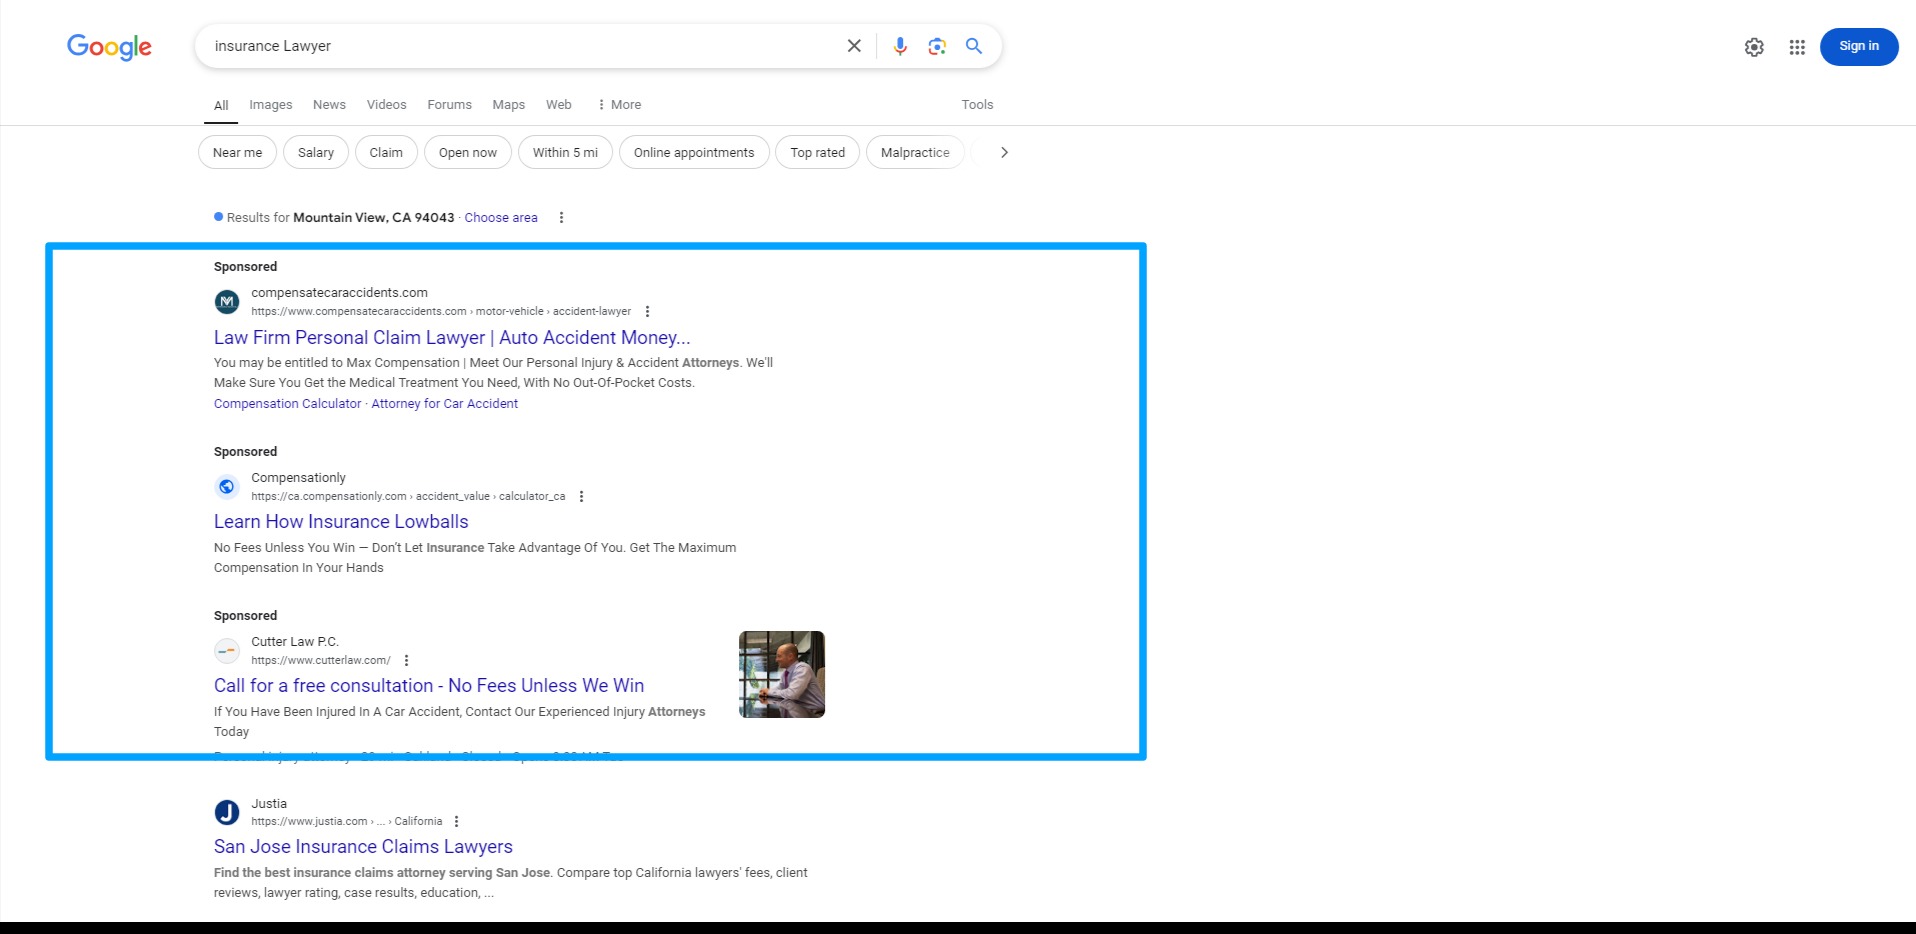Expand the More search menu
This screenshot has height=934, width=1916.
(x=619, y=105)
